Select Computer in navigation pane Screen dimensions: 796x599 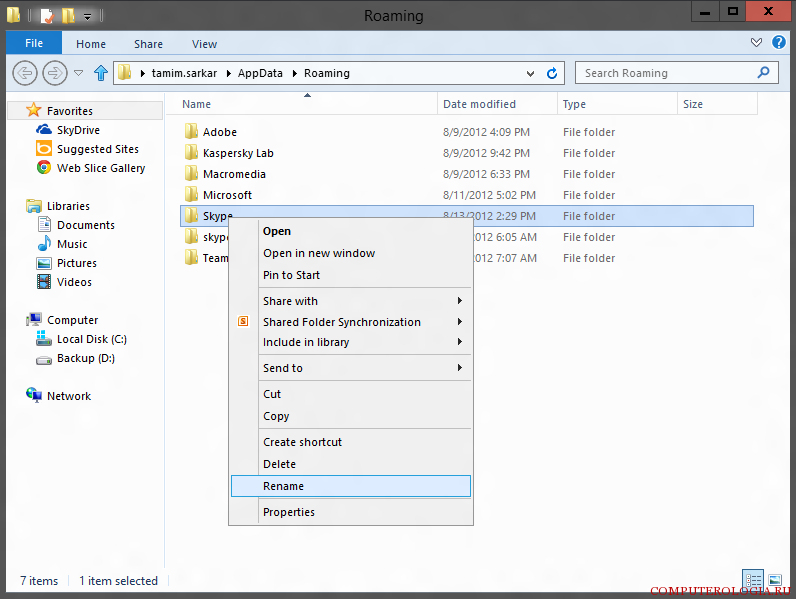[x=73, y=320]
